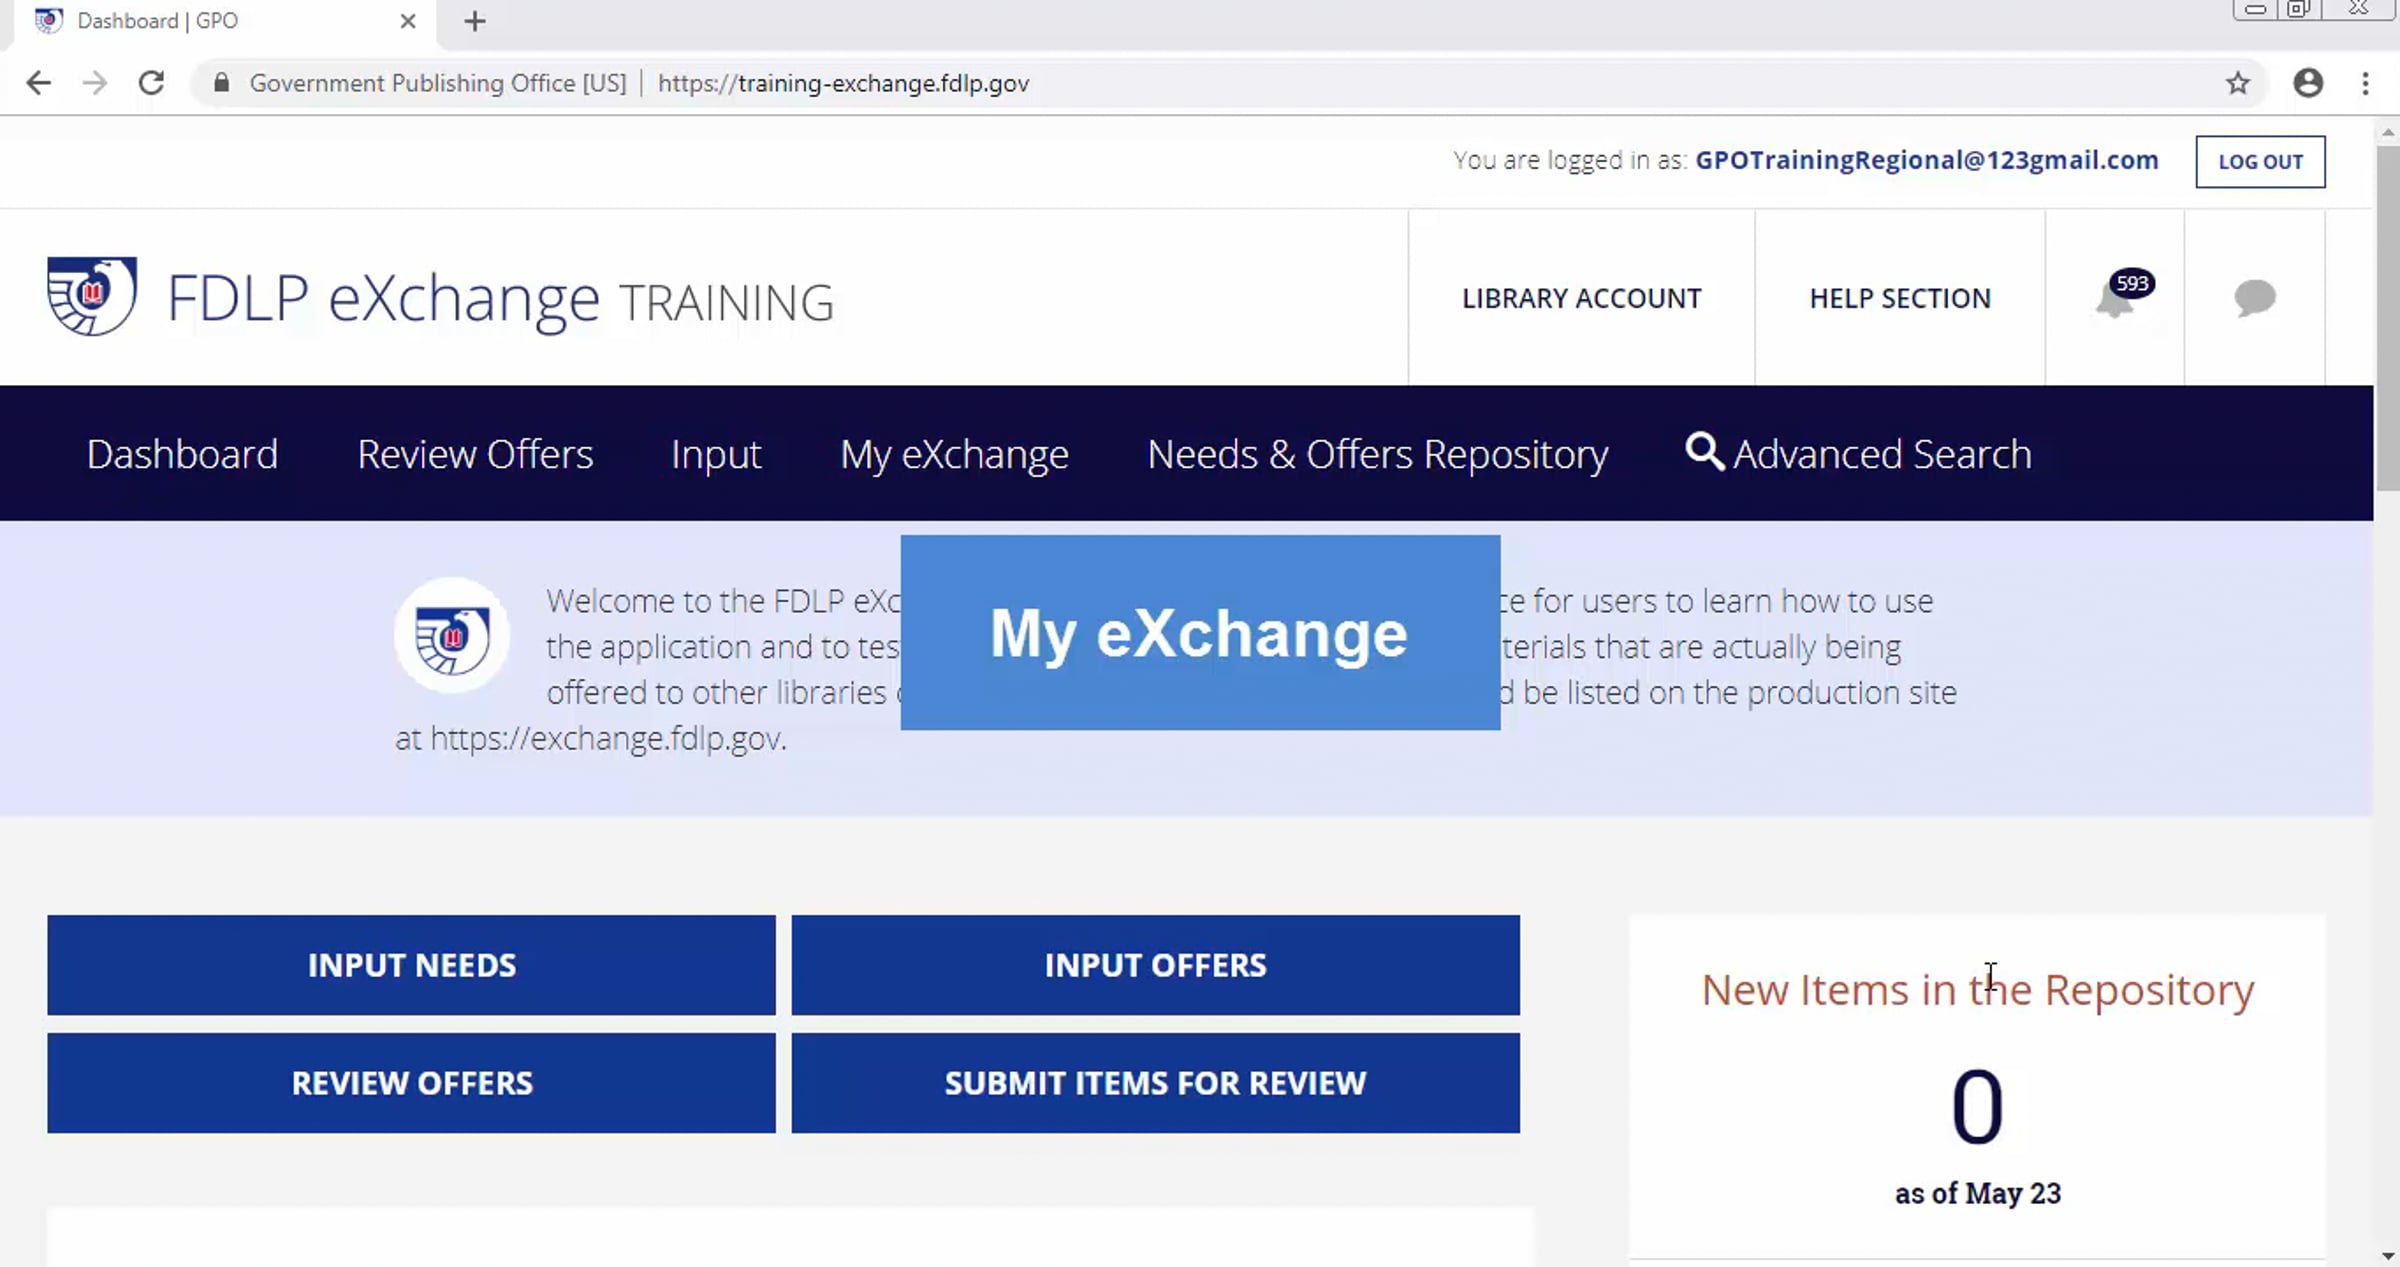This screenshot has width=2400, height=1267.
Task: Open the My eXchange navigation menu item
Action: pyautogui.click(x=954, y=455)
